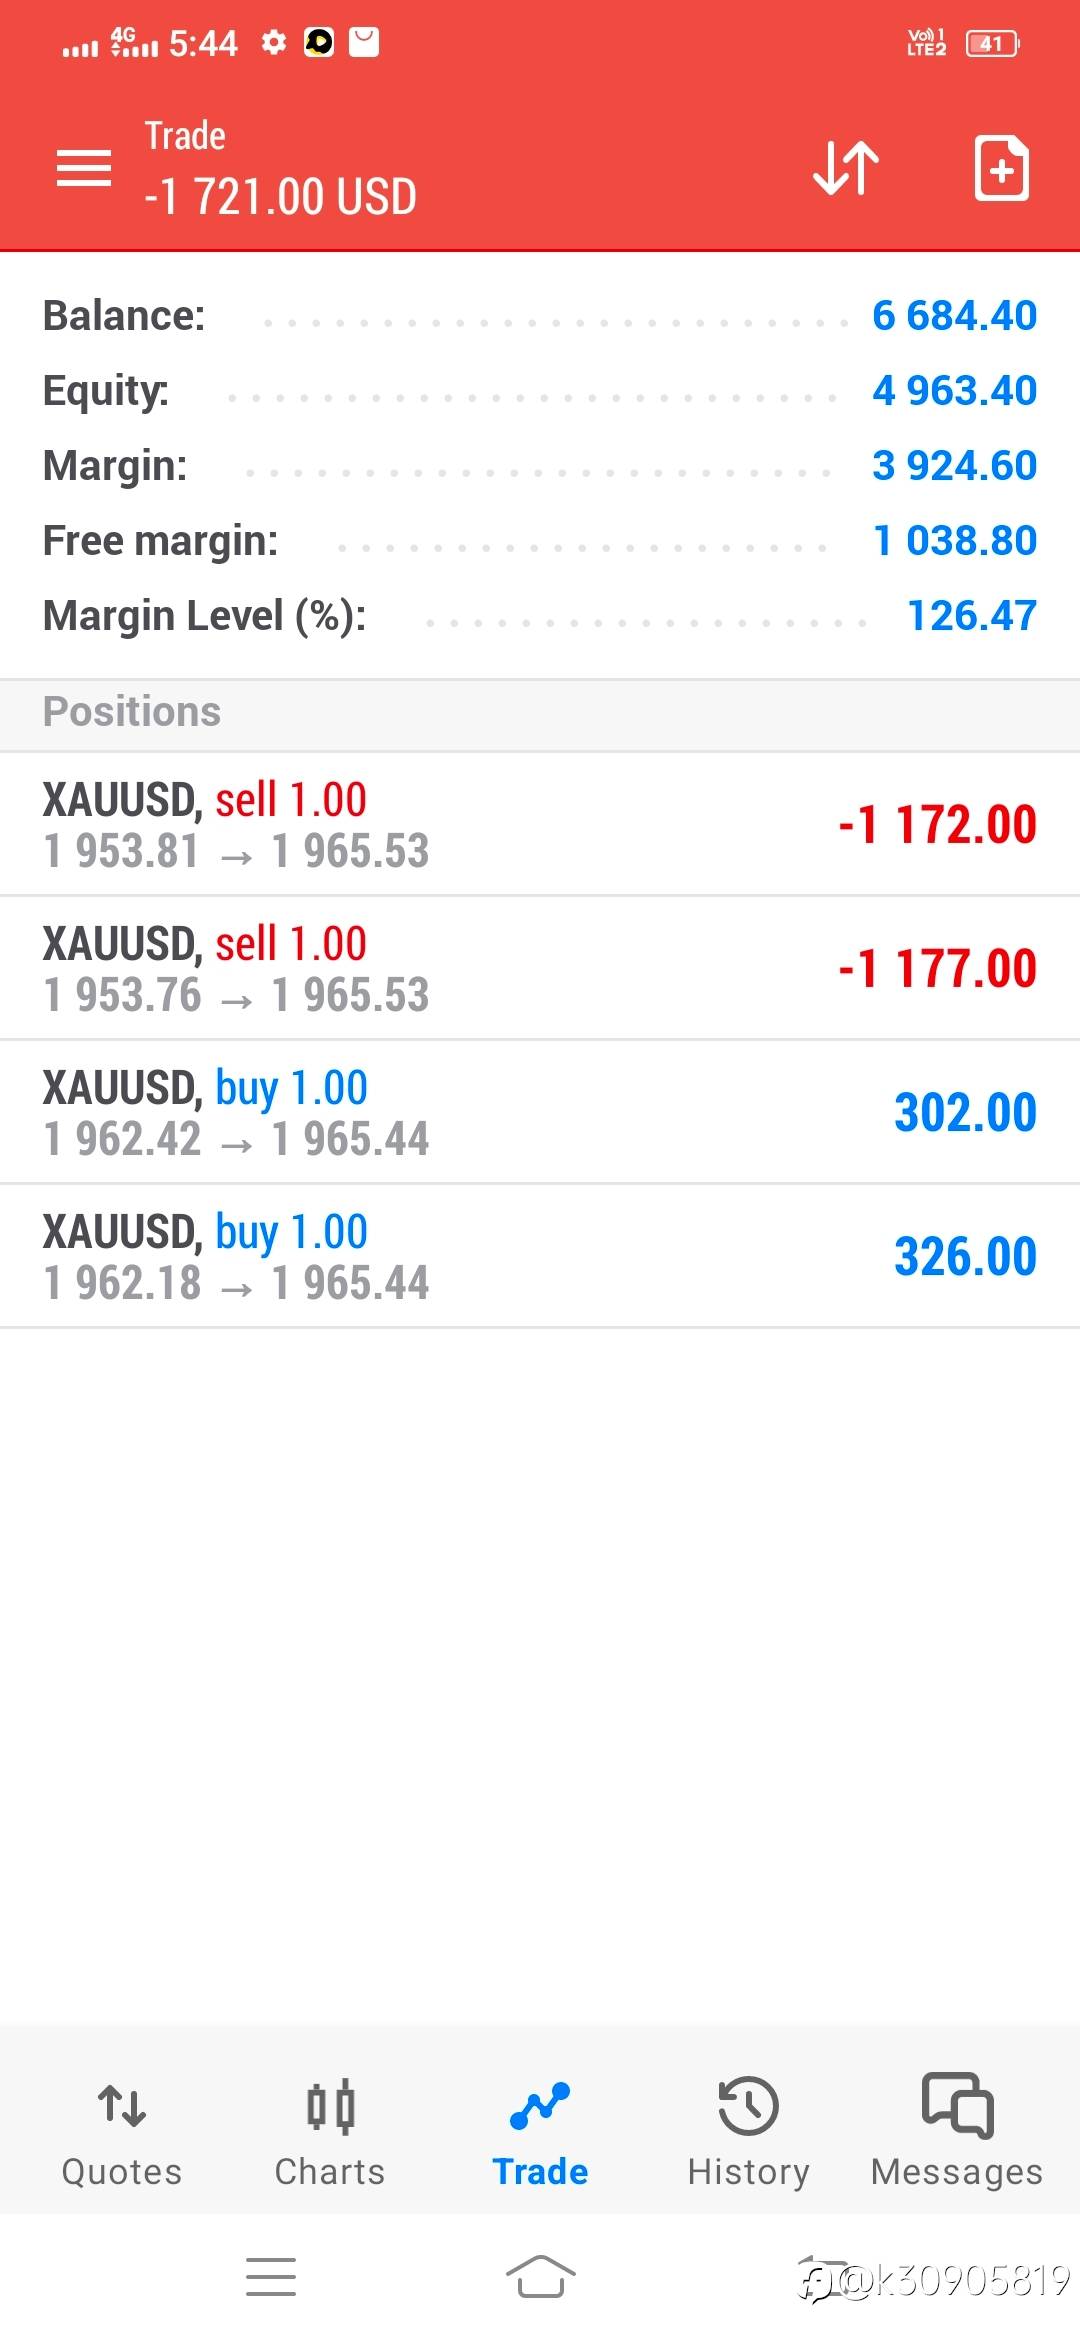Select sell position opened at 1 953.81
The height and width of the screenshot is (2340, 1080).
[x=540, y=825]
